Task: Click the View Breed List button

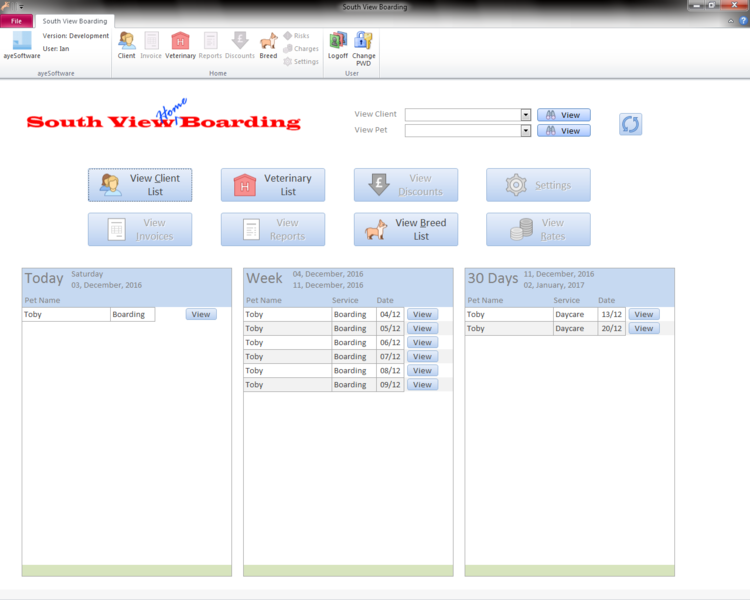Action: [x=406, y=229]
